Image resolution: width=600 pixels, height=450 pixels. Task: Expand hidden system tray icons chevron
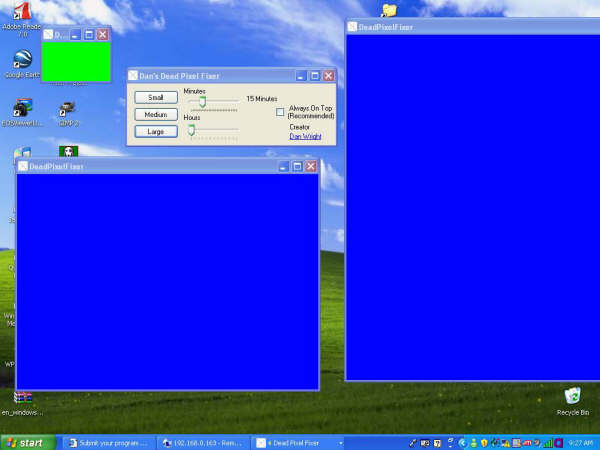click(x=463, y=443)
